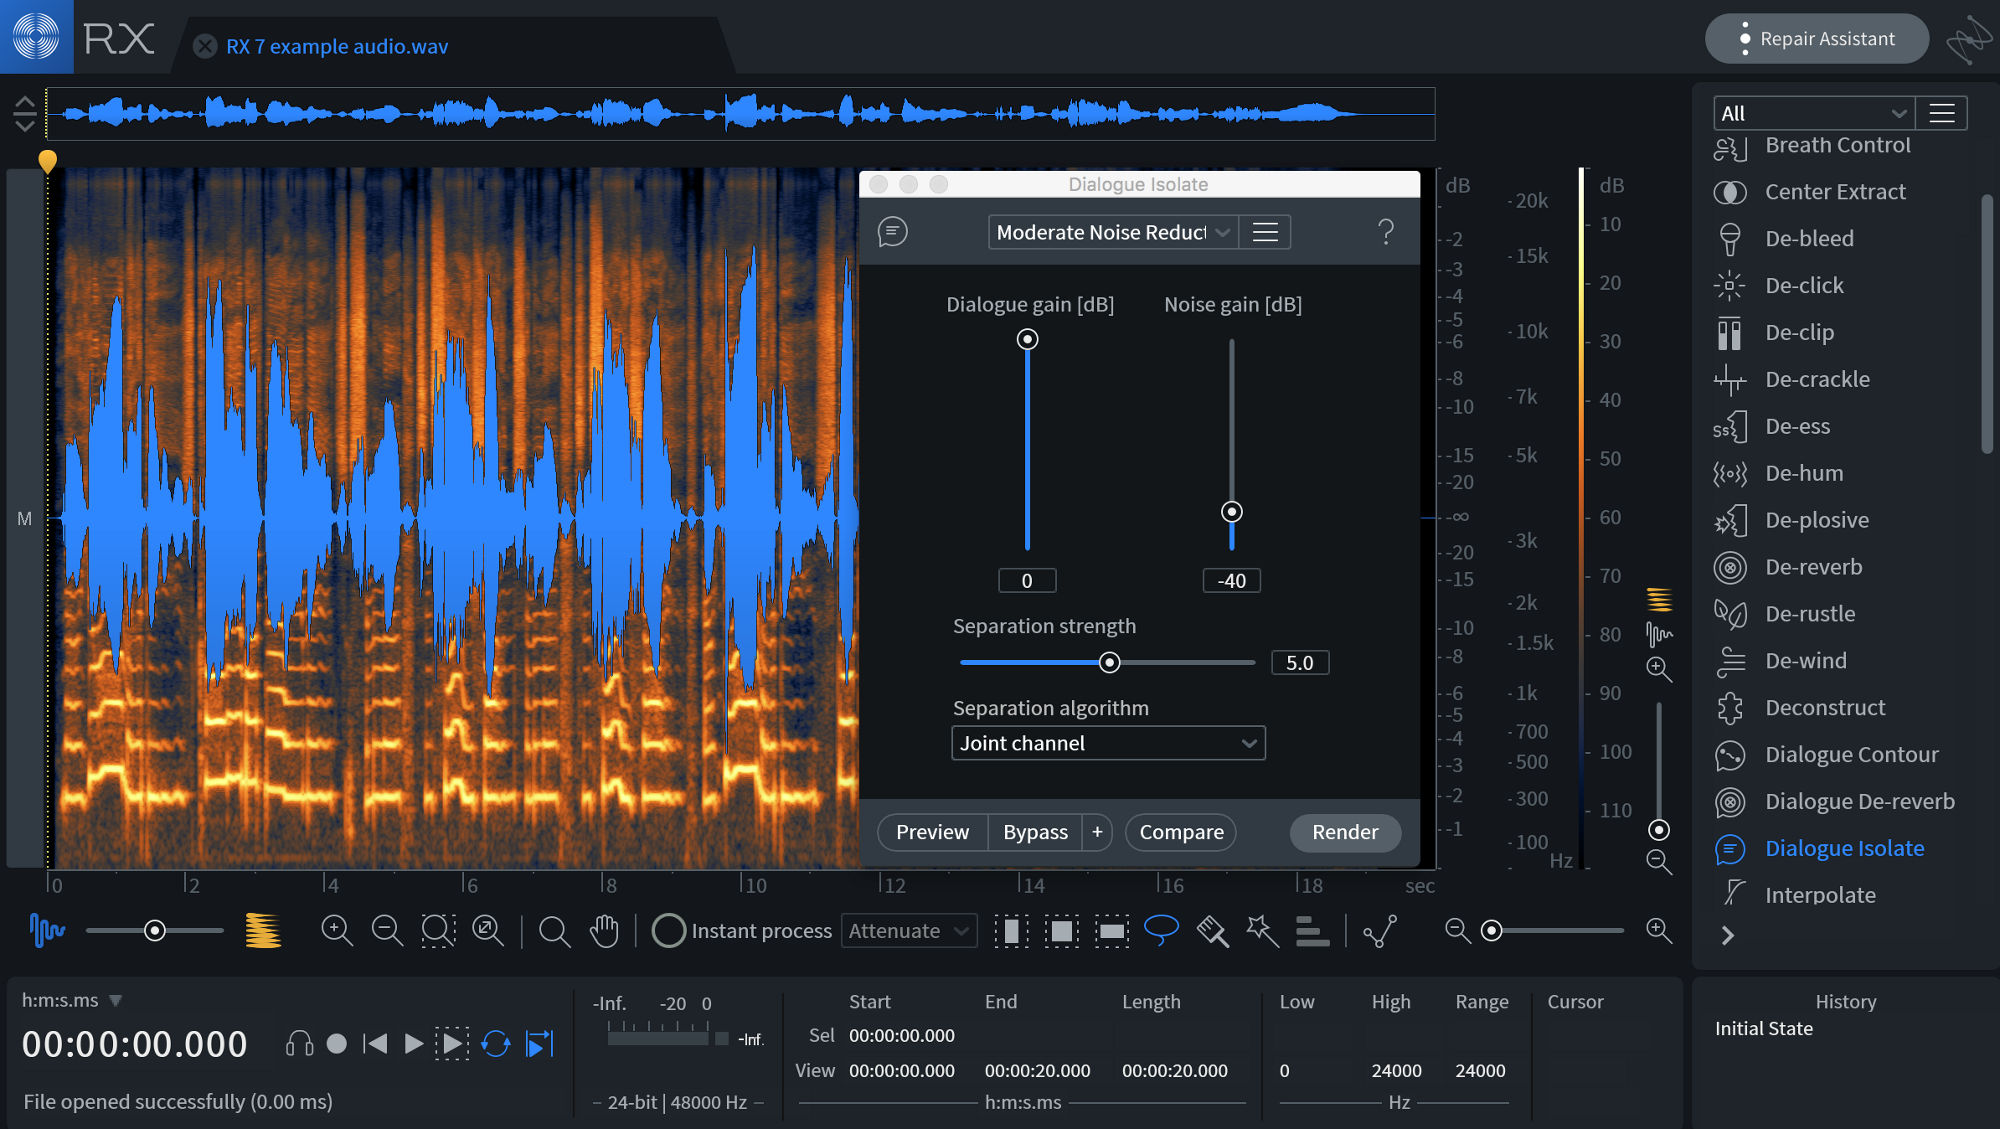Open the Interpolate module

pyautogui.click(x=1820, y=896)
